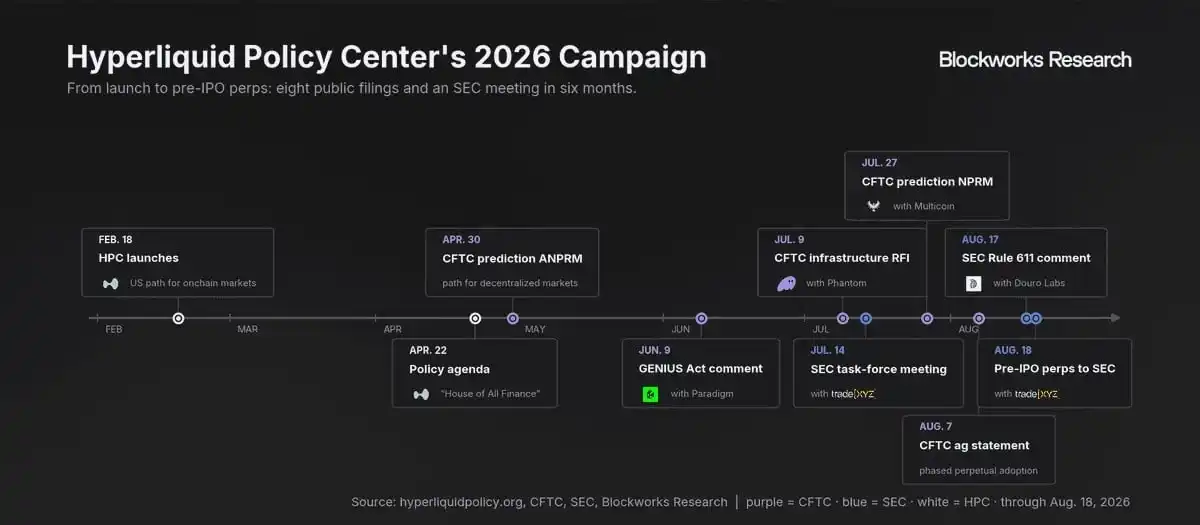Click the trade.xyz logo in the Pre-IPO perps card
Image resolution: width=1200 pixels, height=525 pixels.
(x=1037, y=394)
